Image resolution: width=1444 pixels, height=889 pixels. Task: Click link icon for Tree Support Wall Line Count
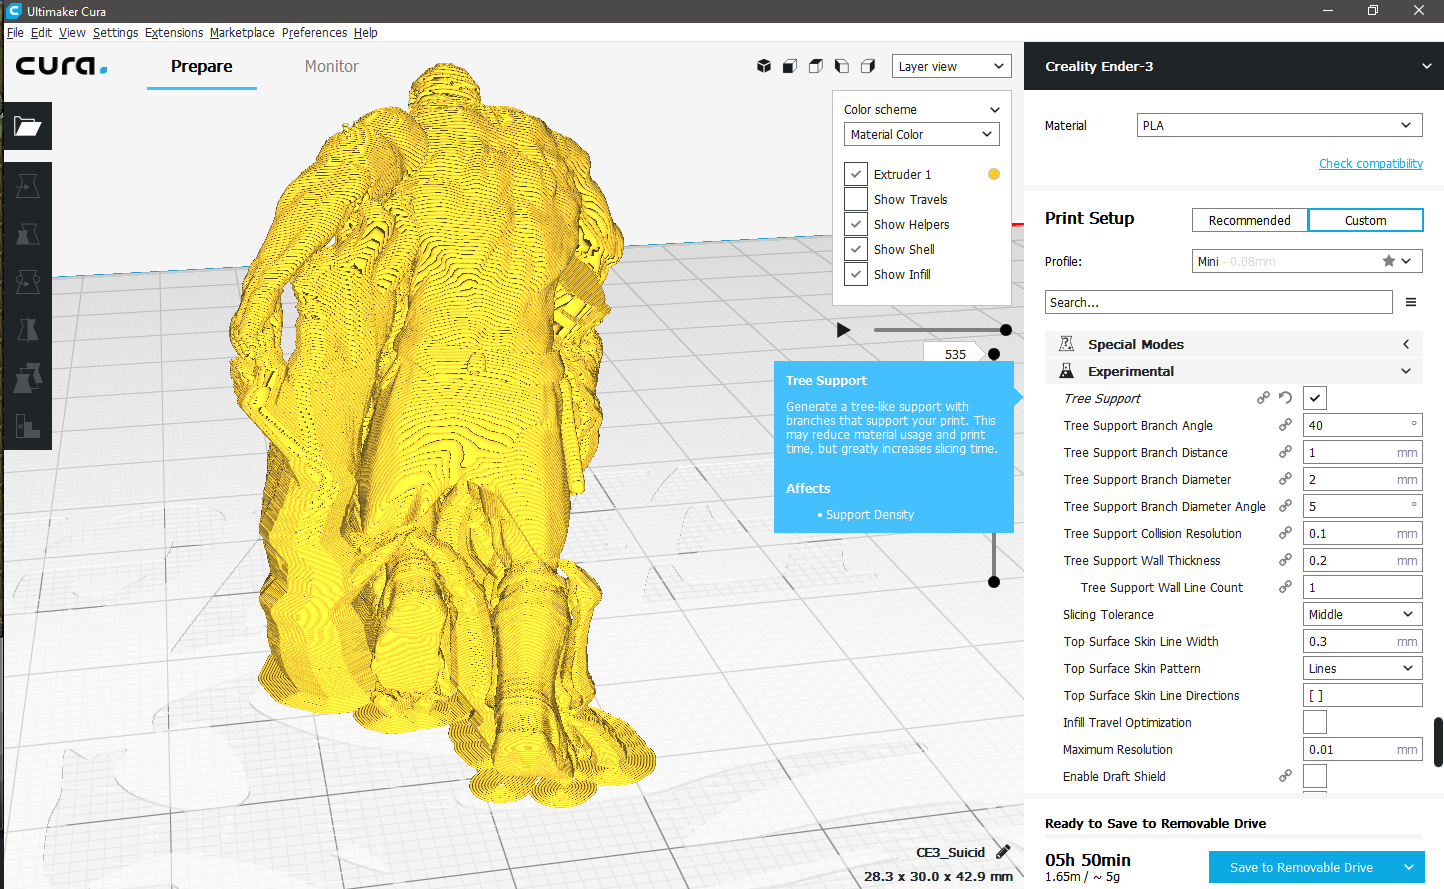pyautogui.click(x=1285, y=587)
